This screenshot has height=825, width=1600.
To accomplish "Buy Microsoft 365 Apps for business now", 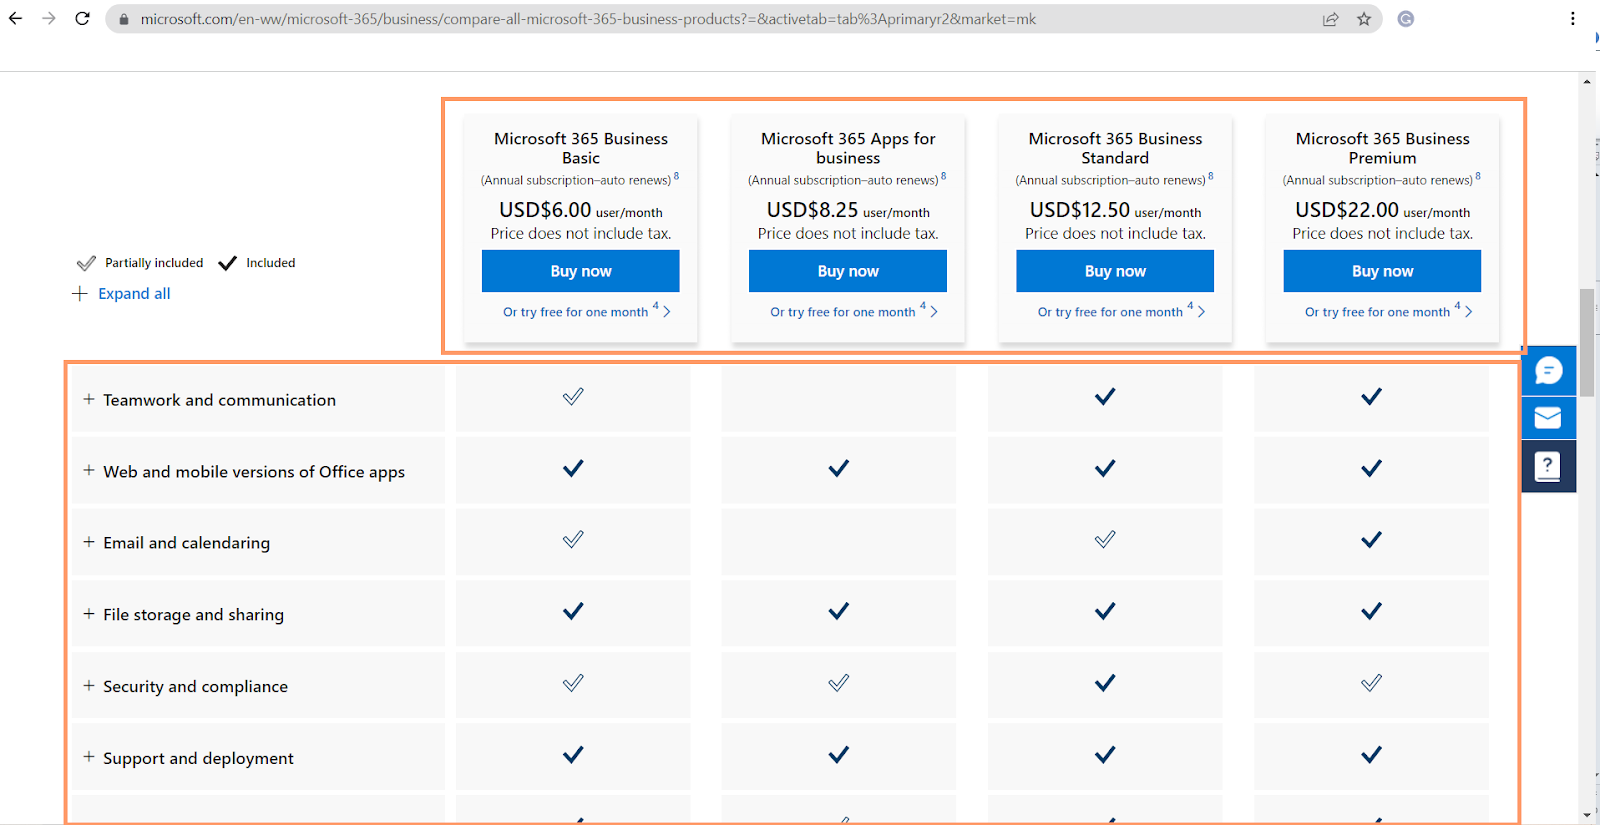I will click(848, 271).
